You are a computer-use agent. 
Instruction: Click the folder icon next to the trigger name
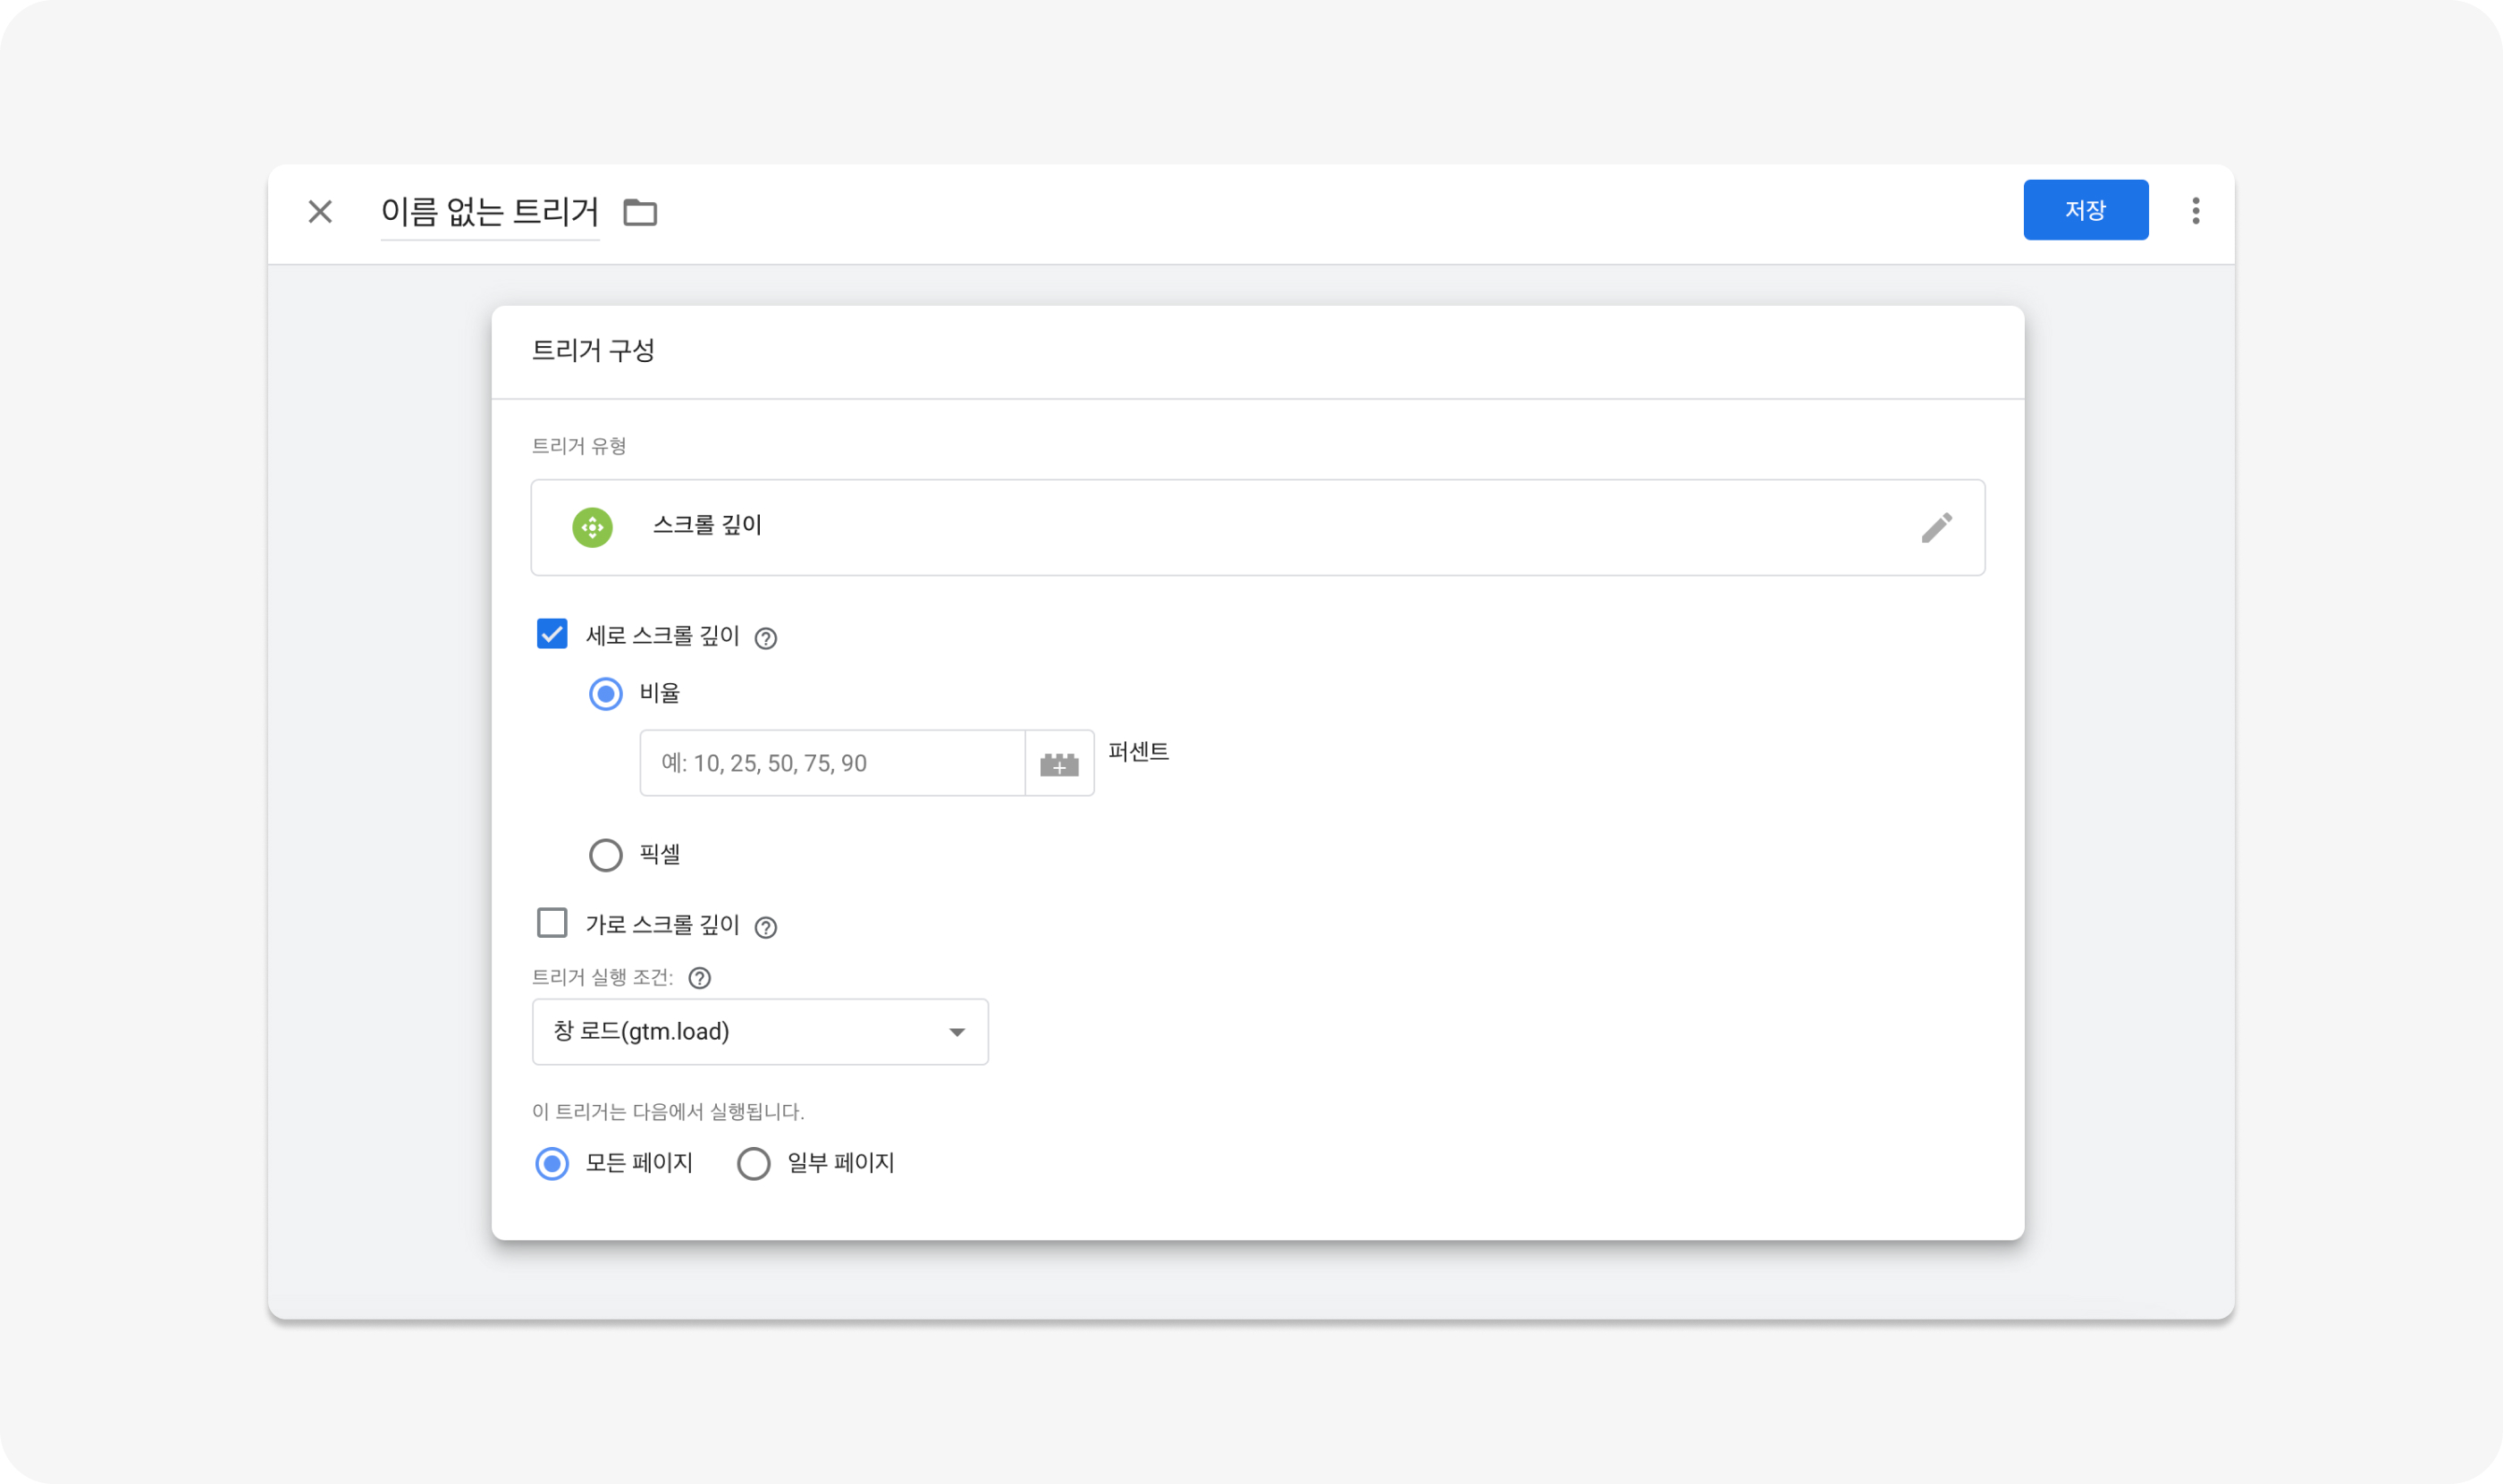pos(640,212)
